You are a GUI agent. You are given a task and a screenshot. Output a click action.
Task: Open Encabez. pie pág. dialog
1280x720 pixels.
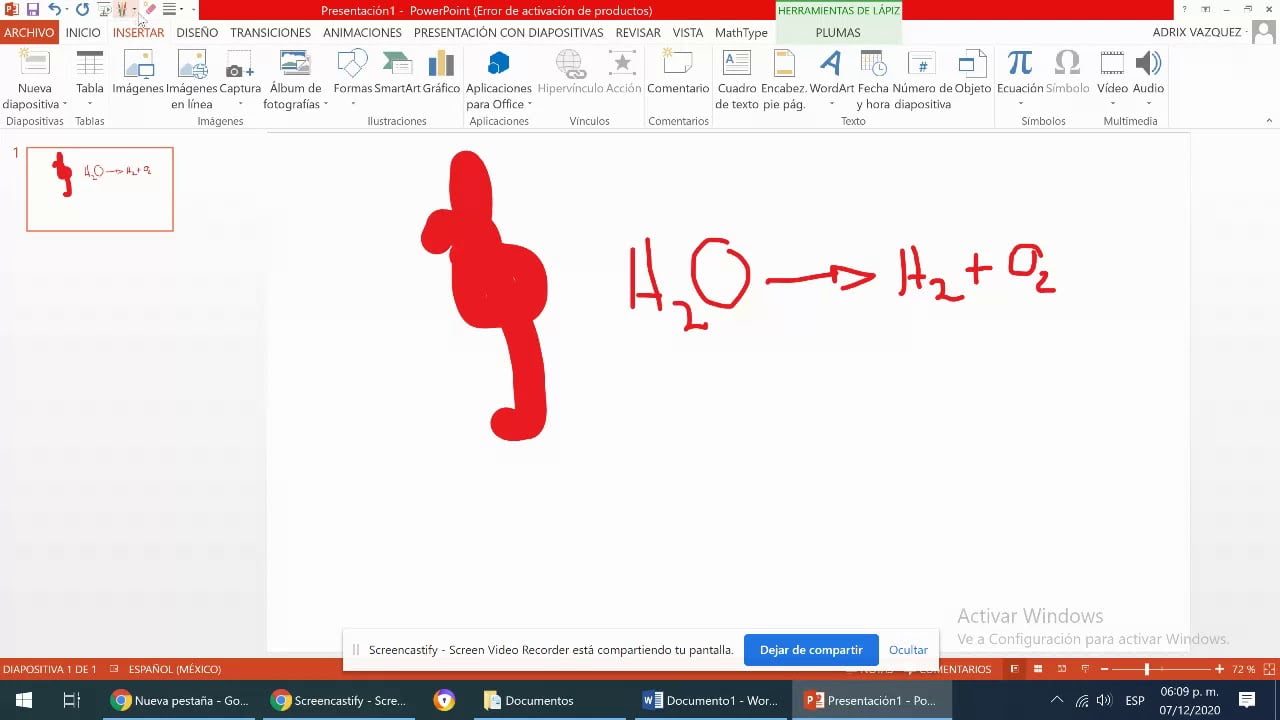point(784,79)
